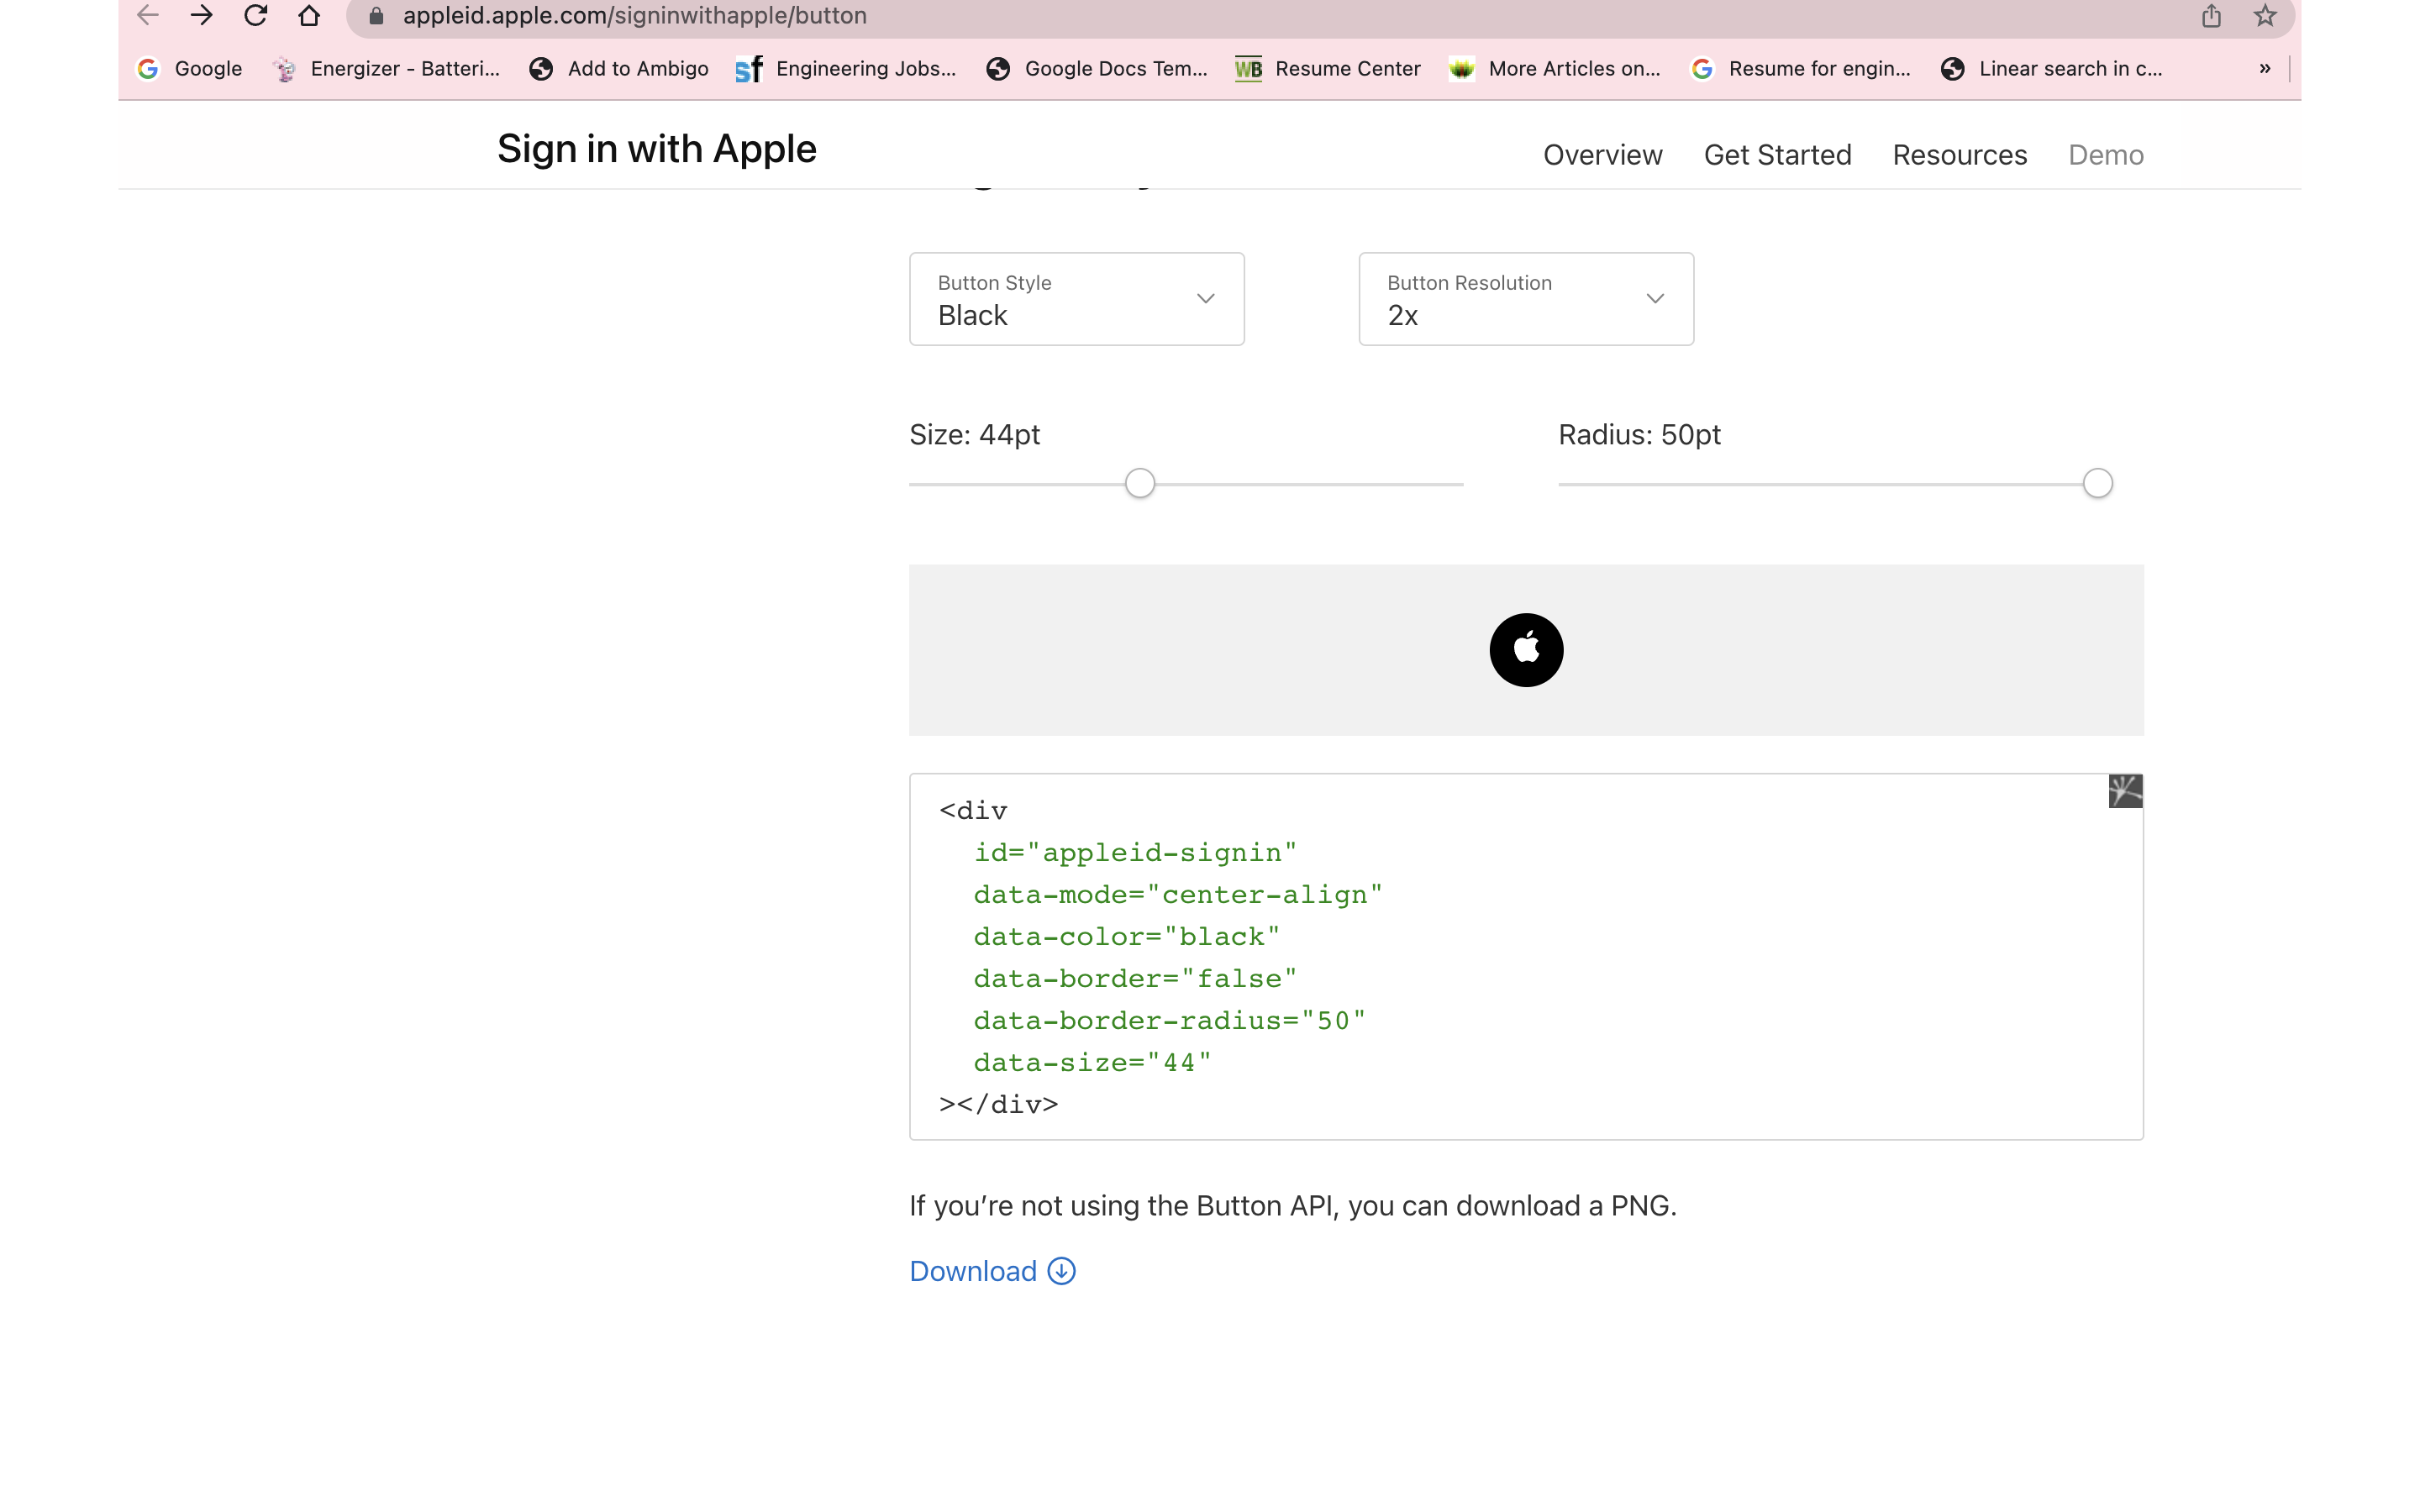The height and width of the screenshot is (1512, 2420).
Task: Click the Sign in with Apple title
Action: [x=657, y=149]
